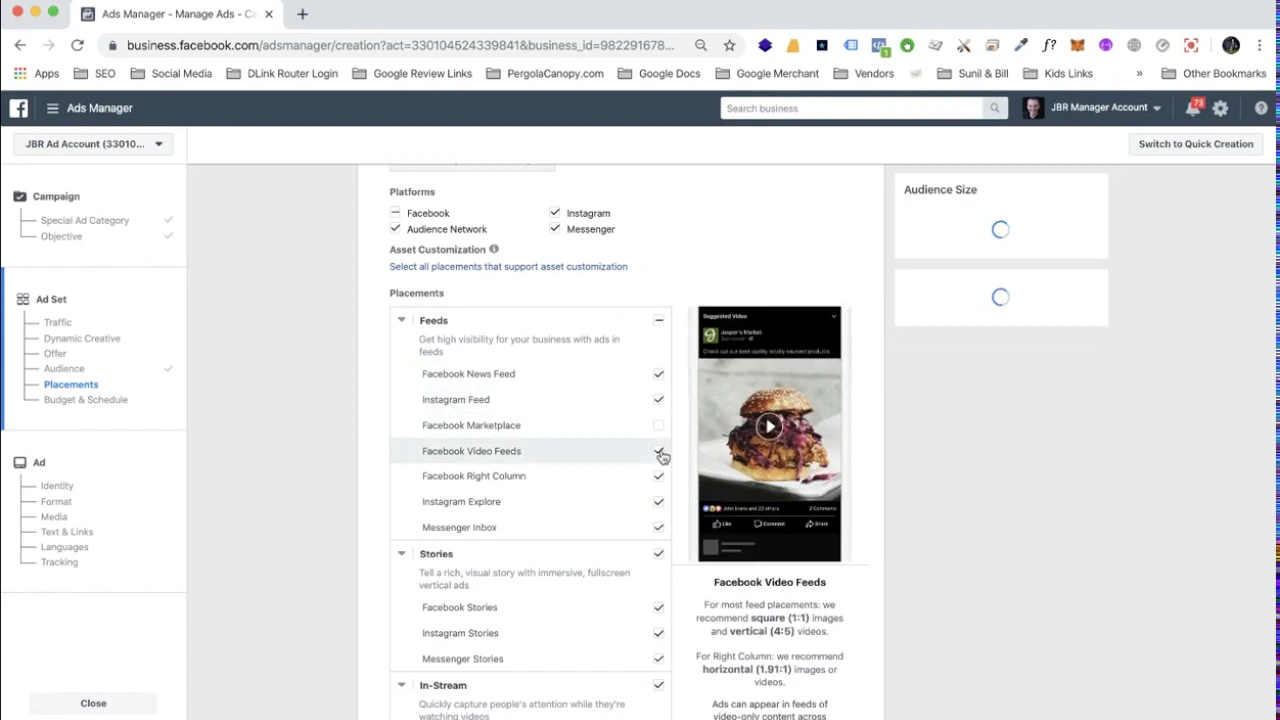Click the browser address bar URL
Screen dimensions: 1280x720
click(x=400, y=45)
